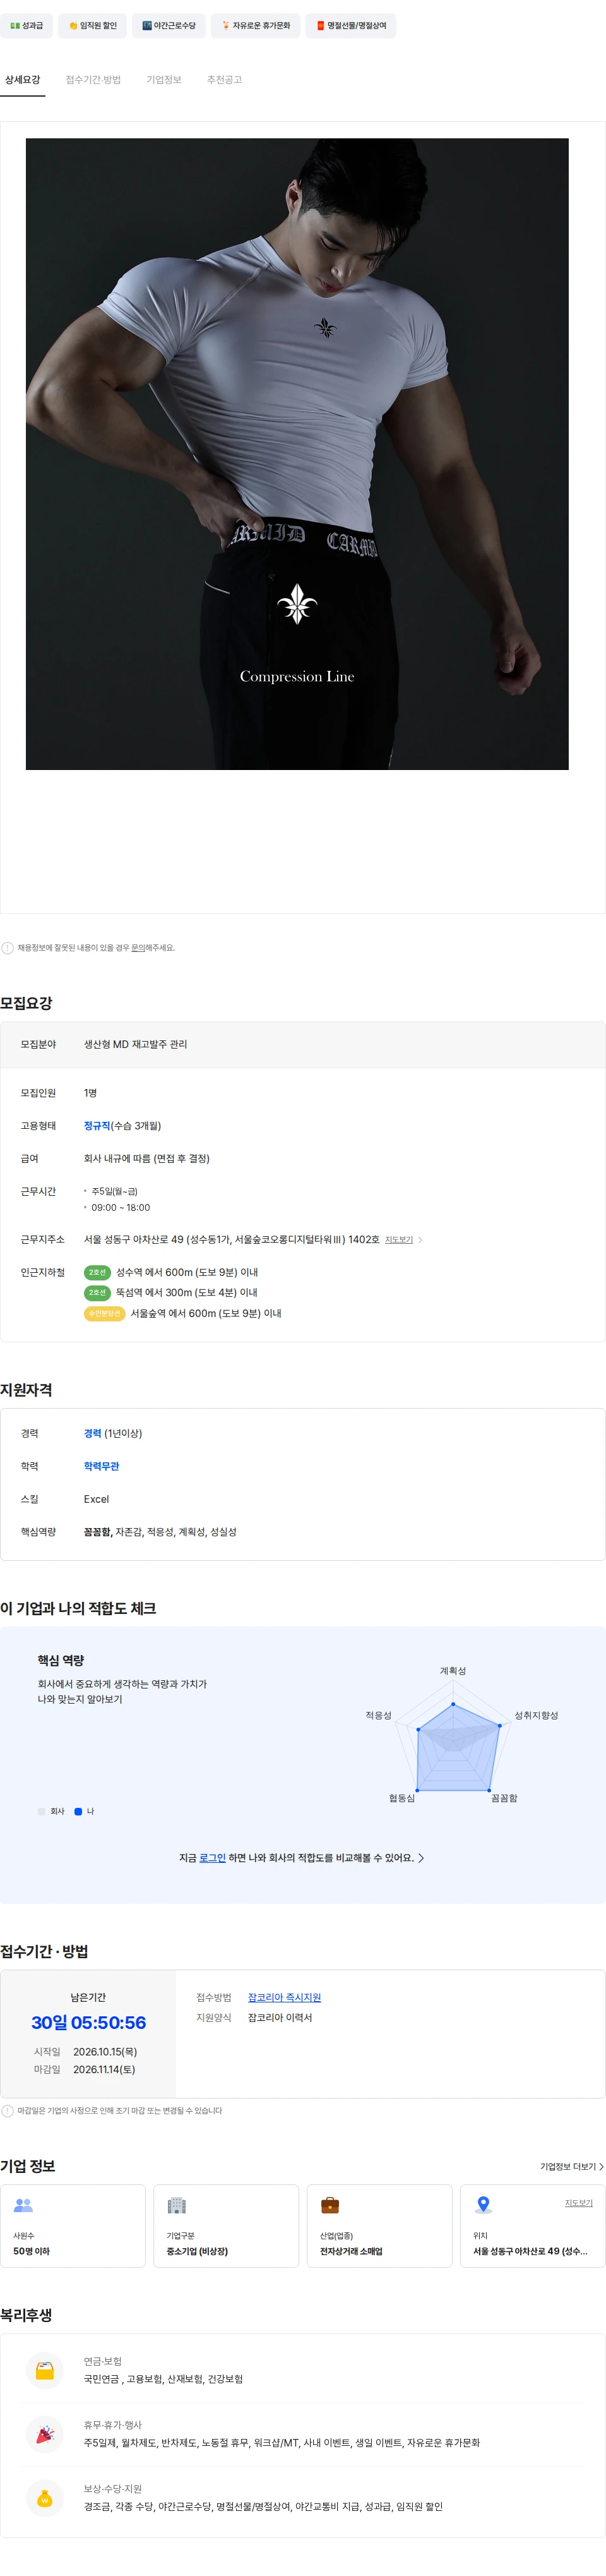
Task: Click the 50명 이하 text
Action: (x=31, y=2252)
